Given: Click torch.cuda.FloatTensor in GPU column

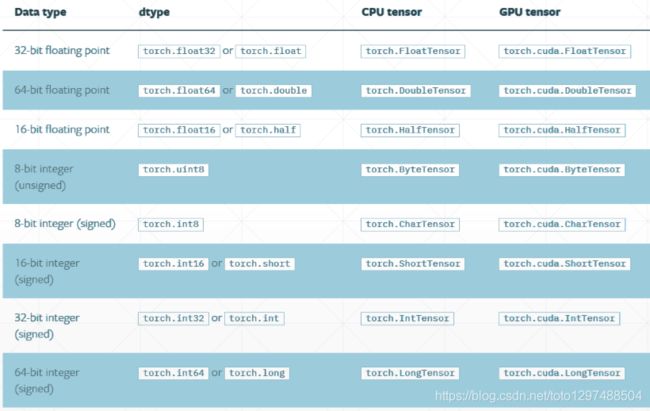Looking at the screenshot, I should pos(565,51).
